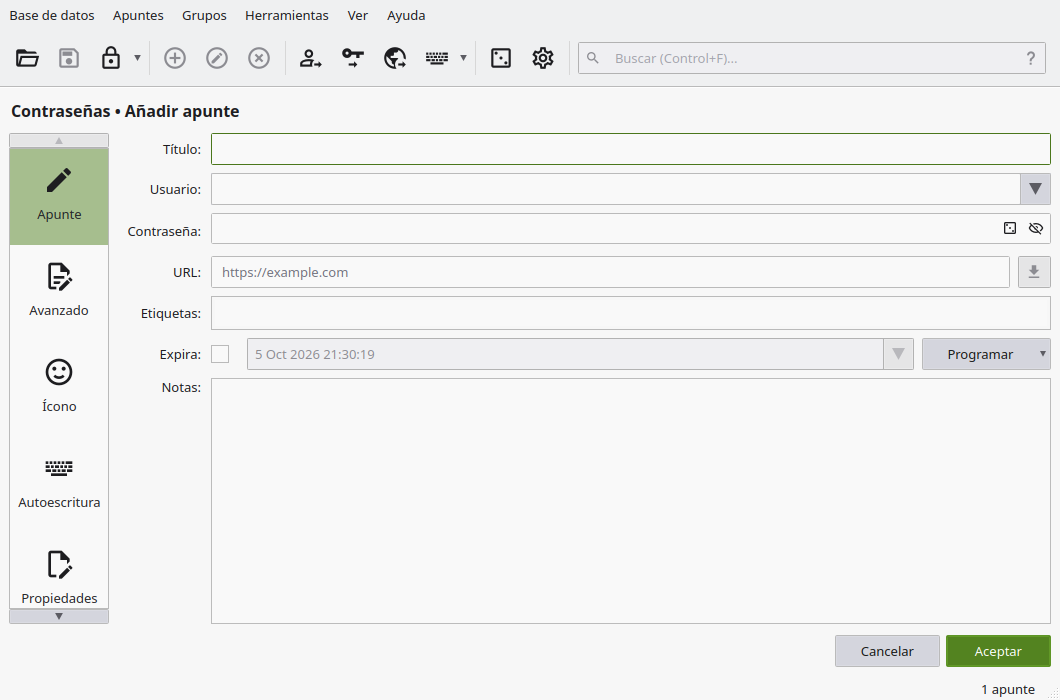
Task: Enable the Expira checkbox
Action: (x=220, y=354)
